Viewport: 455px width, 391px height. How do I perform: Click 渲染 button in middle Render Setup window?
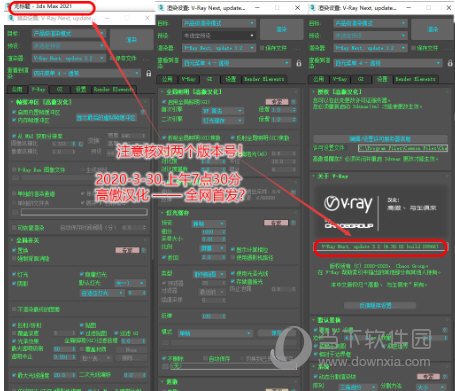tap(281, 30)
